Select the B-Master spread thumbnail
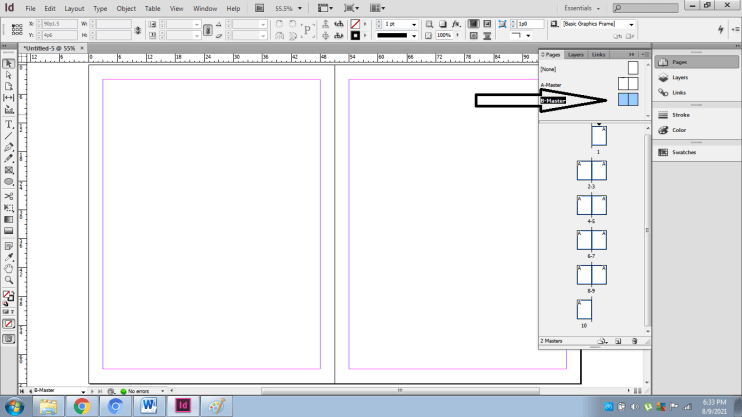The image size is (742, 417). pos(628,99)
